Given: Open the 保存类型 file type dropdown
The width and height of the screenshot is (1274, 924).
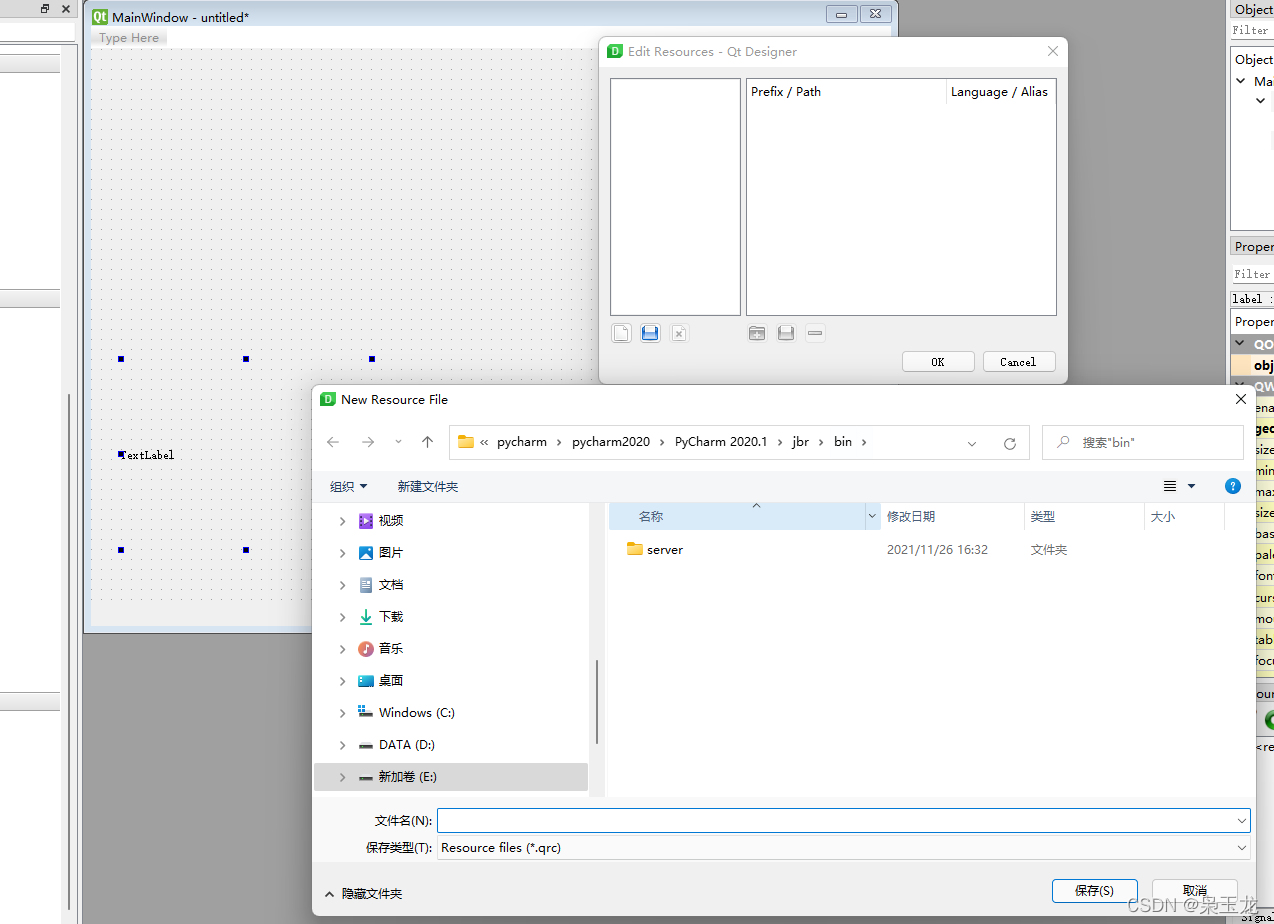Looking at the screenshot, I should coord(1242,847).
